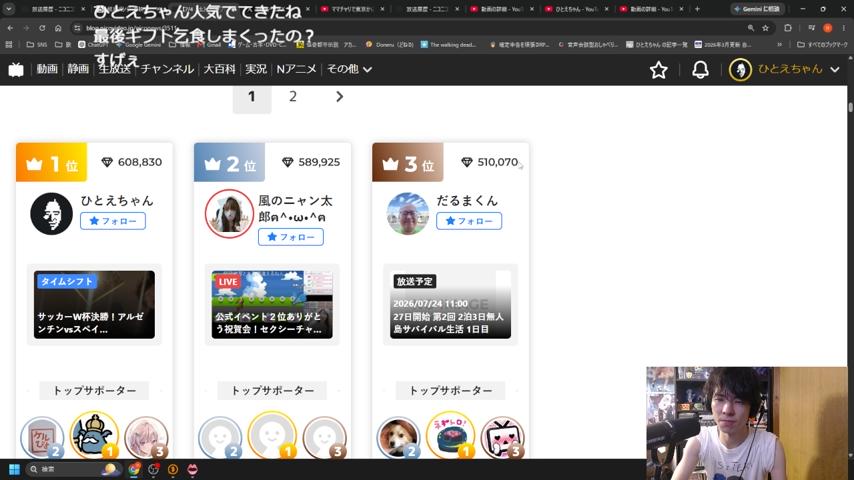Screen dimensions: 854x480
Task: Open favorites star icon in Niconico header
Action: pyautogui.click(x=658, y=70)
